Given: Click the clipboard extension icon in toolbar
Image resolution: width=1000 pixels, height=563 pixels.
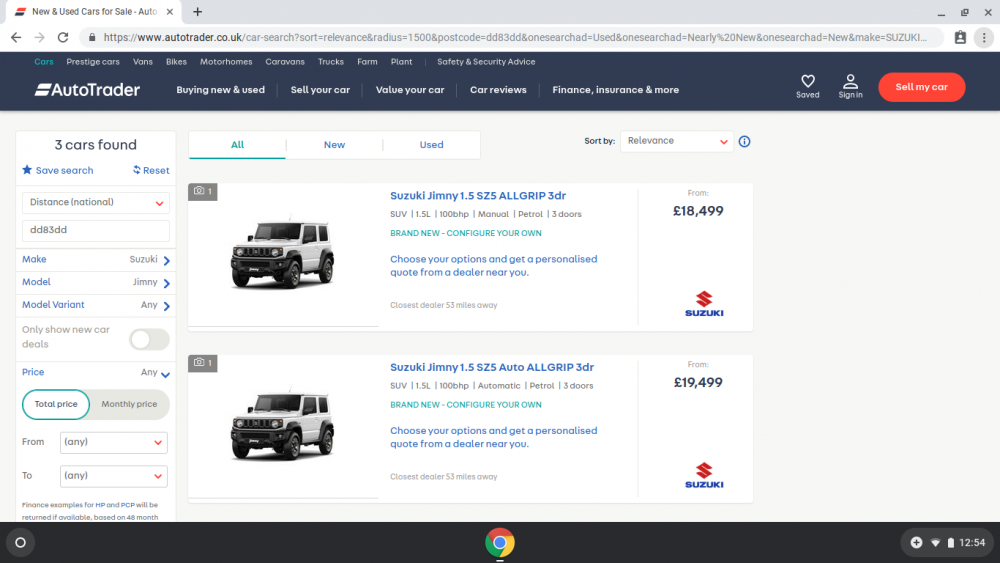Looking at the screenshot, I should pos(960,38).
